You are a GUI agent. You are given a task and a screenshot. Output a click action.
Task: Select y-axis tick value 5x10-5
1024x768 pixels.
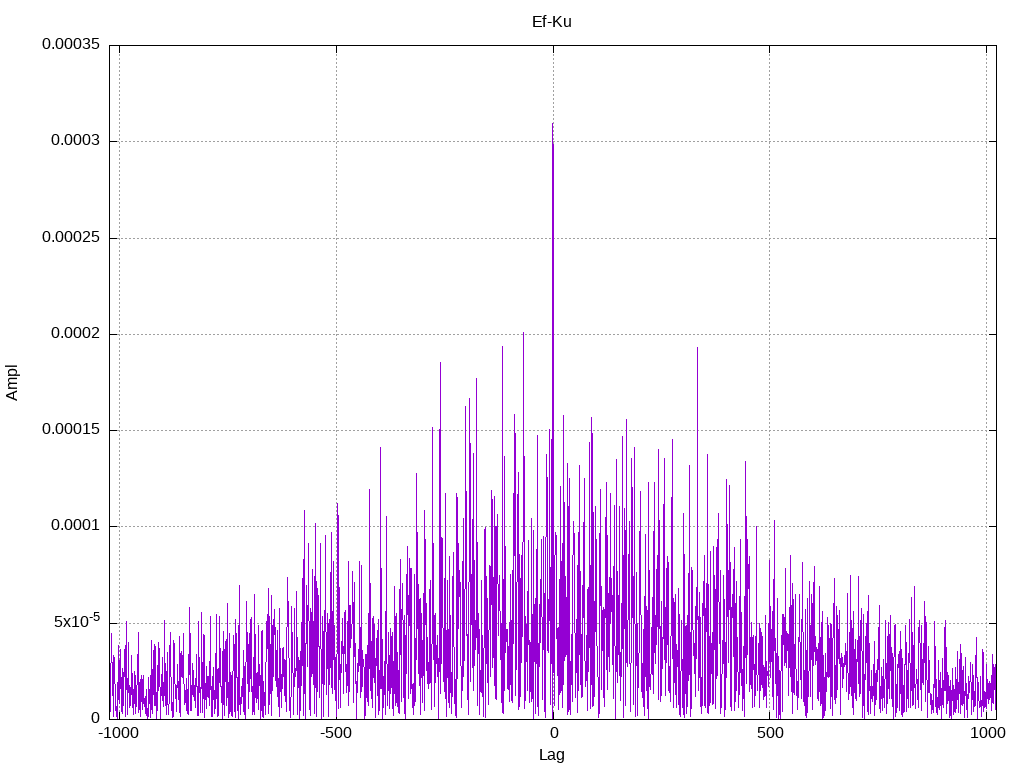point(77,620)
